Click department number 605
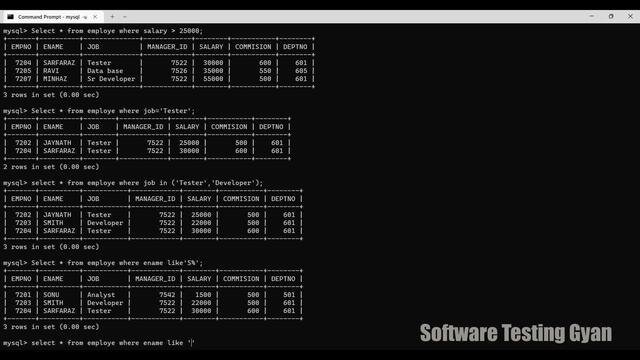Viewport: 640px width, 360px height. point(301,71)
